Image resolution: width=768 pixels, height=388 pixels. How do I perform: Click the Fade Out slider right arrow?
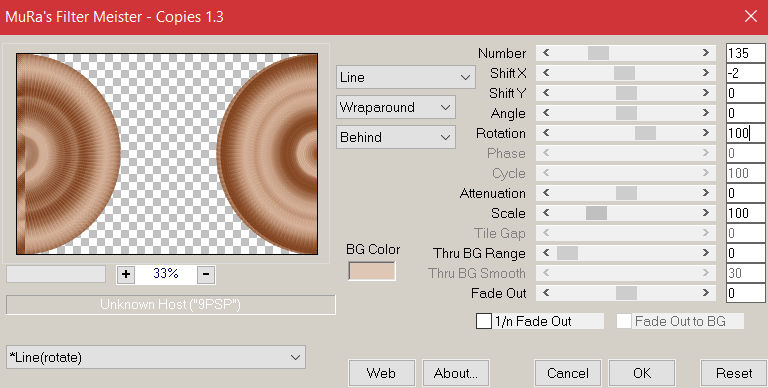click(x=706, y=293)
